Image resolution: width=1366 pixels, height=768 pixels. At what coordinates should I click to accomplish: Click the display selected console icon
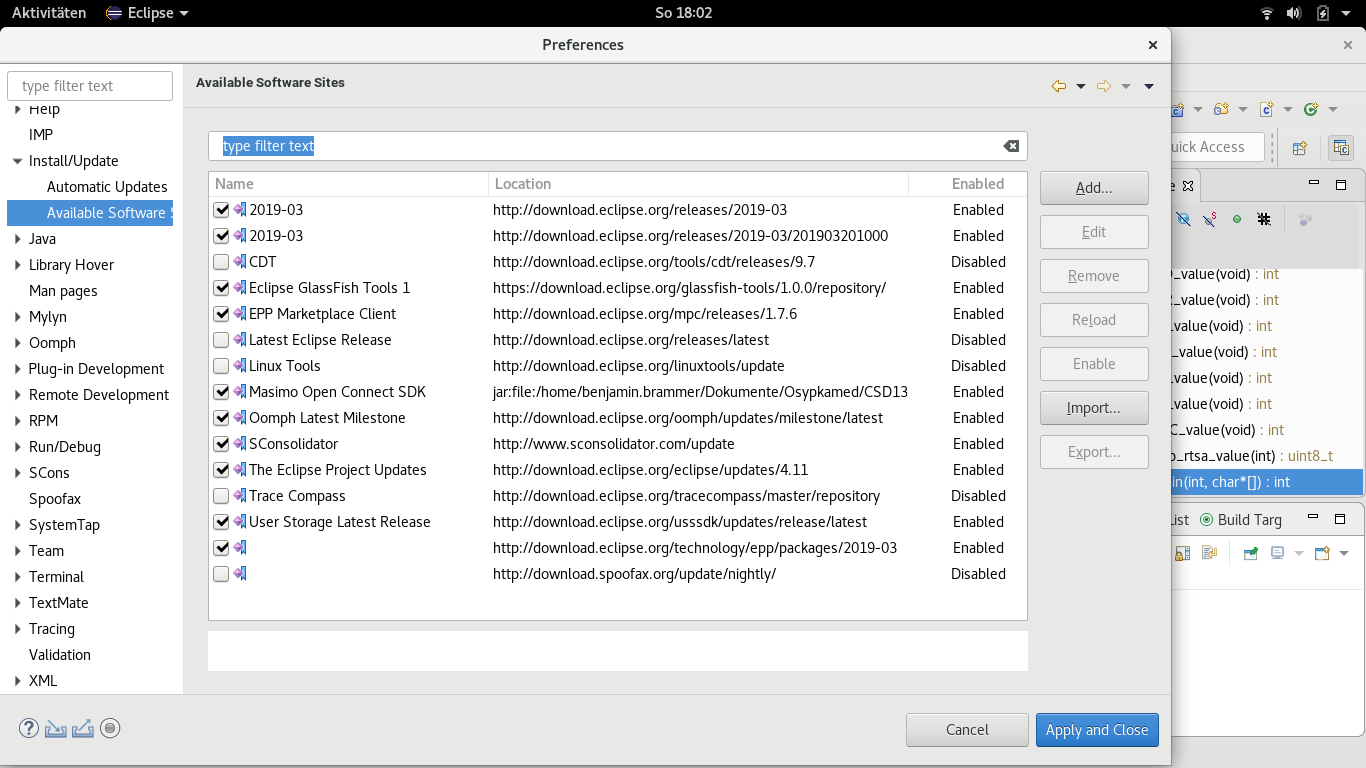[1277, 553]
